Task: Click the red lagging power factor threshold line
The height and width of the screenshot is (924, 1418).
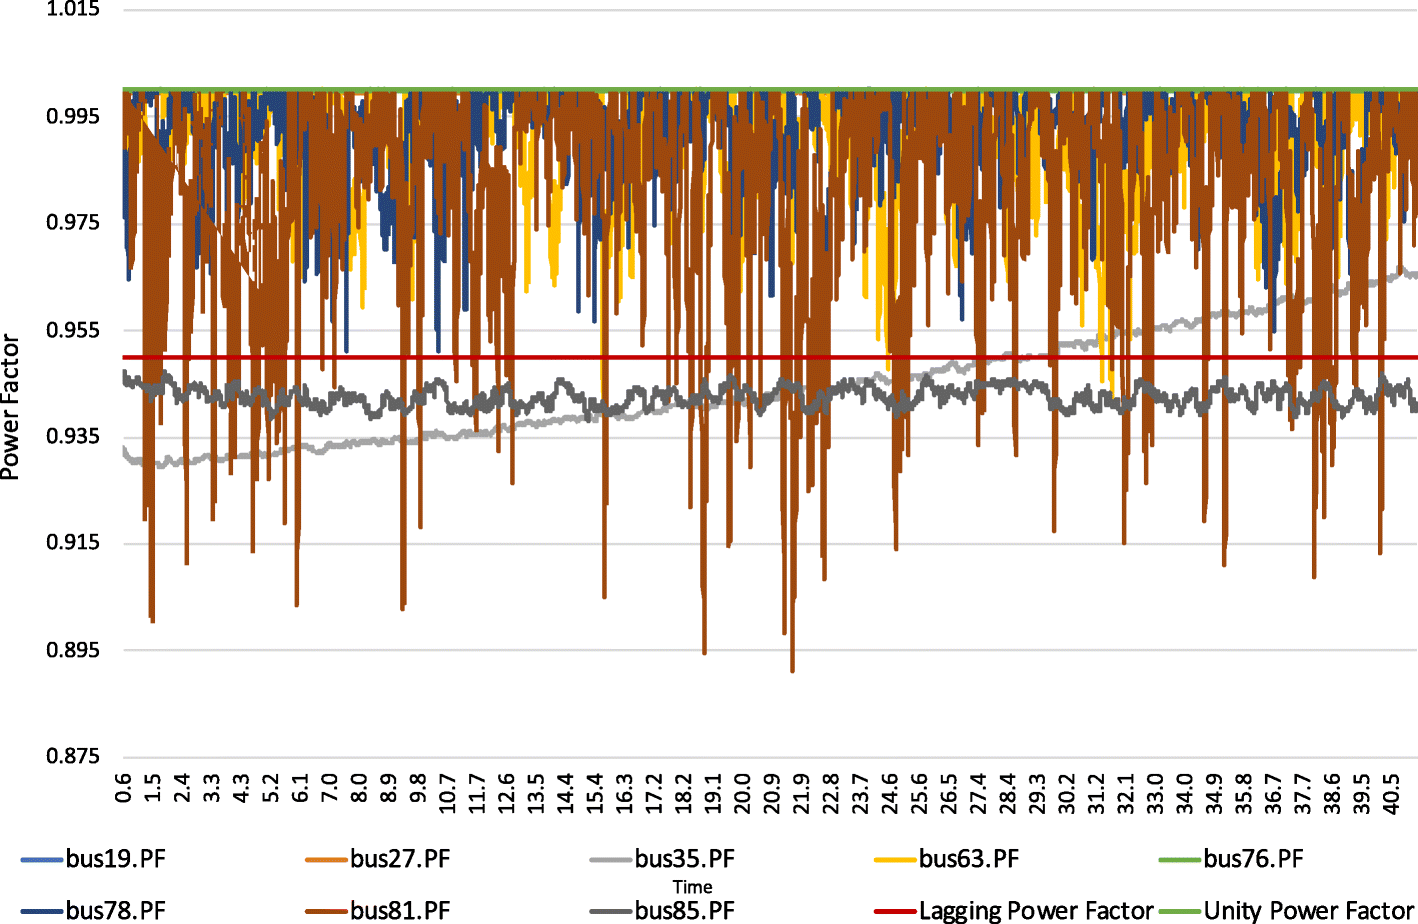Action: click(x=770, y=357)
